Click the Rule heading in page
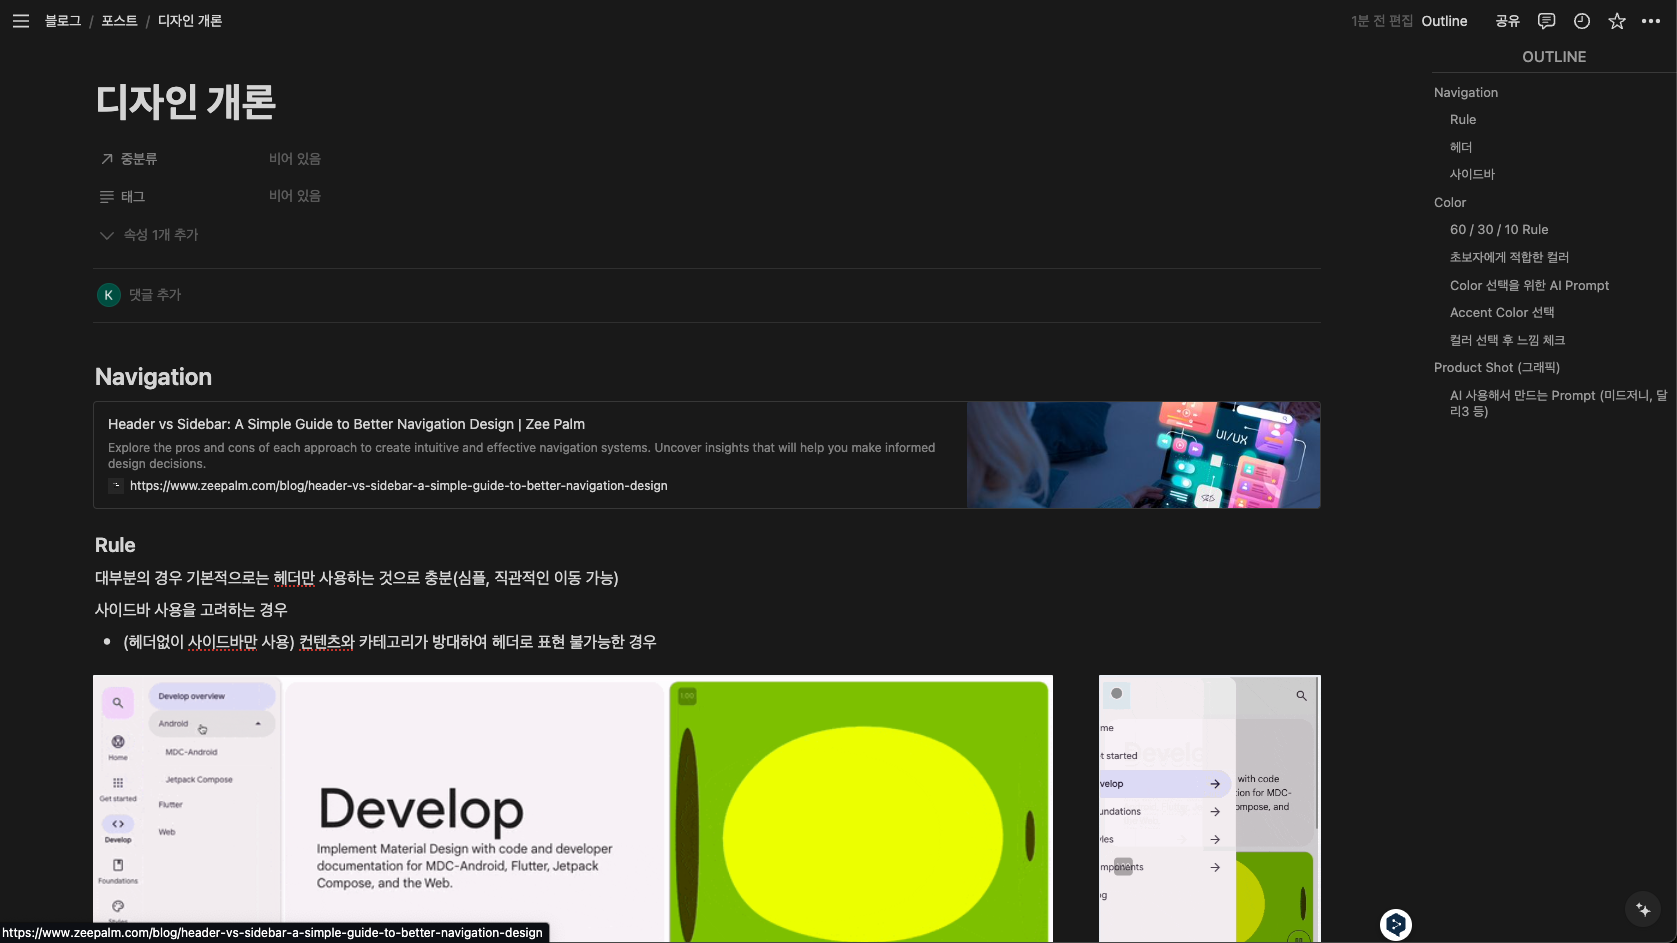This screenshot has width=1677, height=943. pyautogui.click(x=115, y=545)
